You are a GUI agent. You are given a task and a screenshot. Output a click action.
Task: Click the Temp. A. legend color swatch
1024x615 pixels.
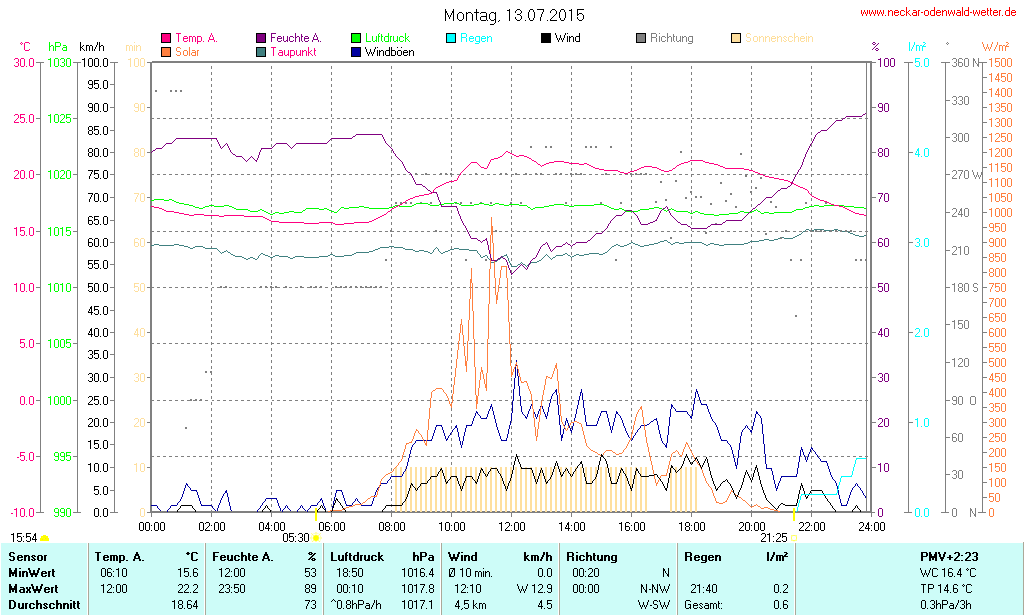click(x=166, y=39)
